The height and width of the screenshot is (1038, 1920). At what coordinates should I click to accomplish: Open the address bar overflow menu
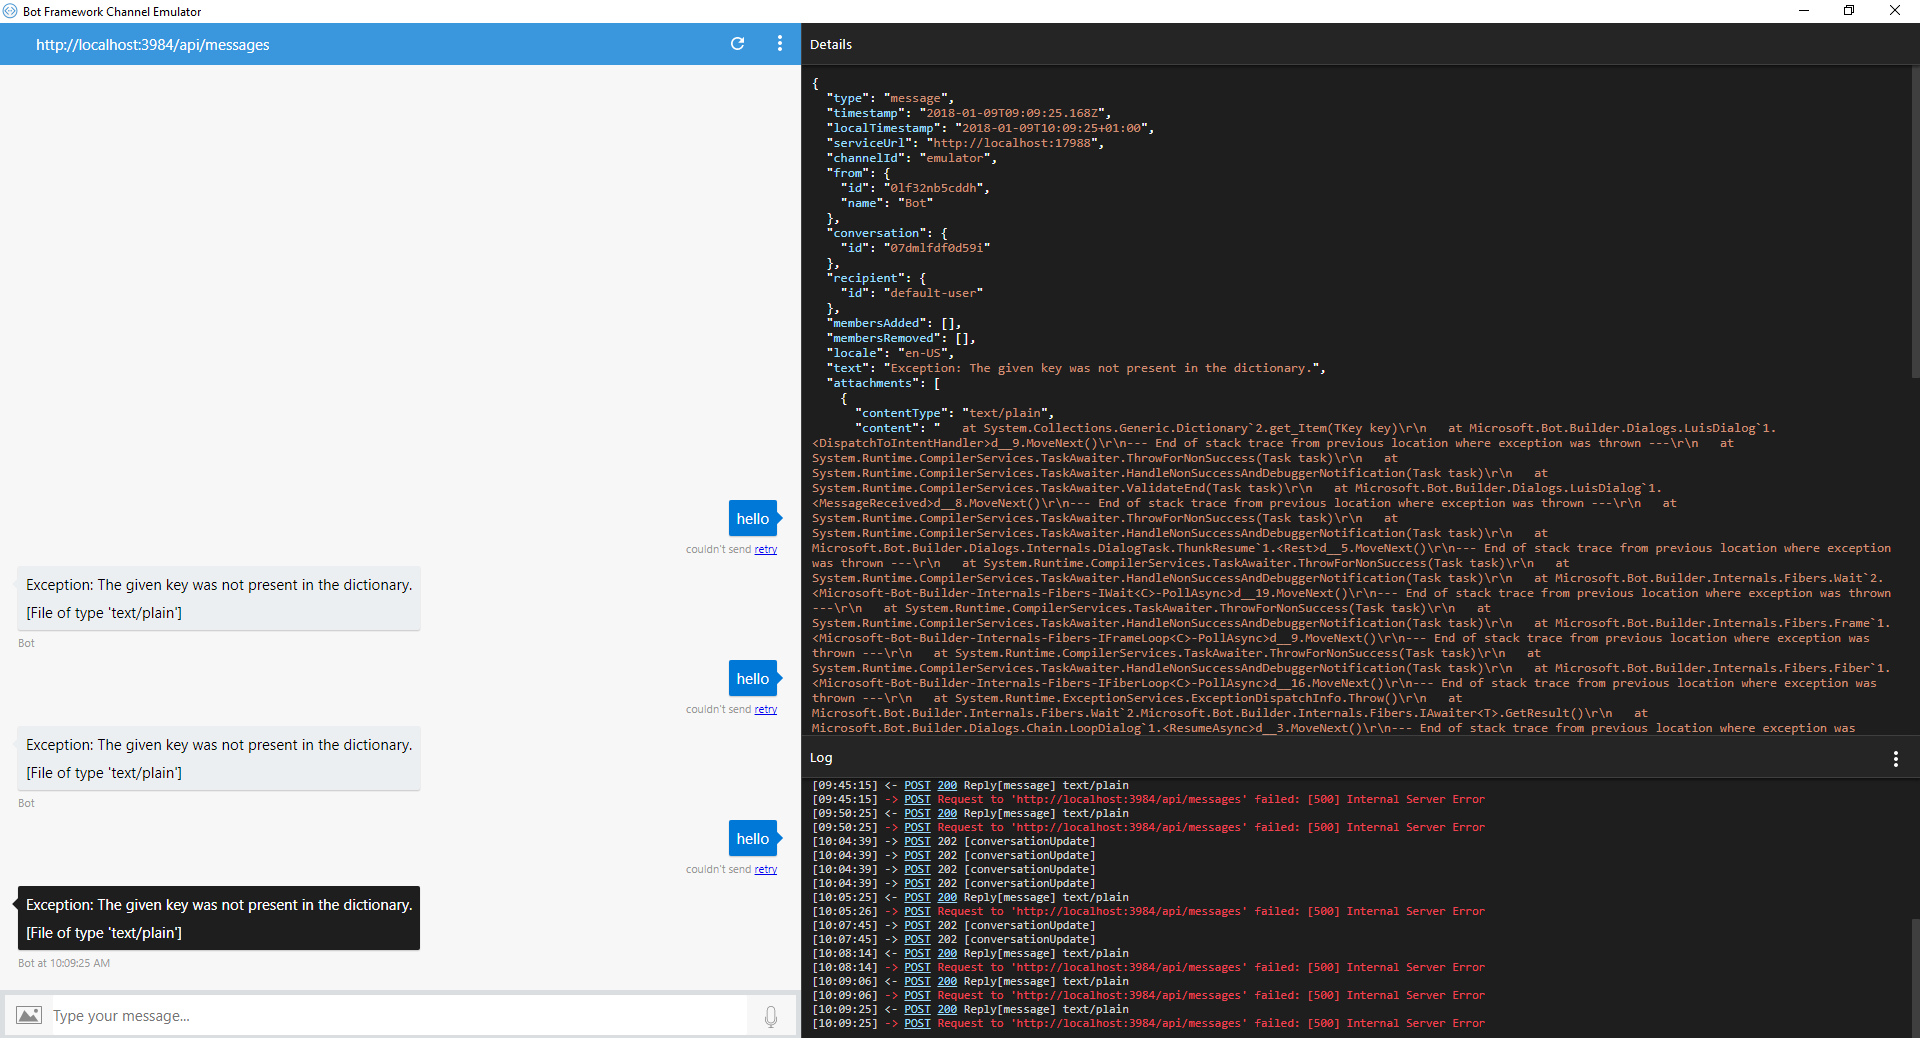click(x=780, y=44)
